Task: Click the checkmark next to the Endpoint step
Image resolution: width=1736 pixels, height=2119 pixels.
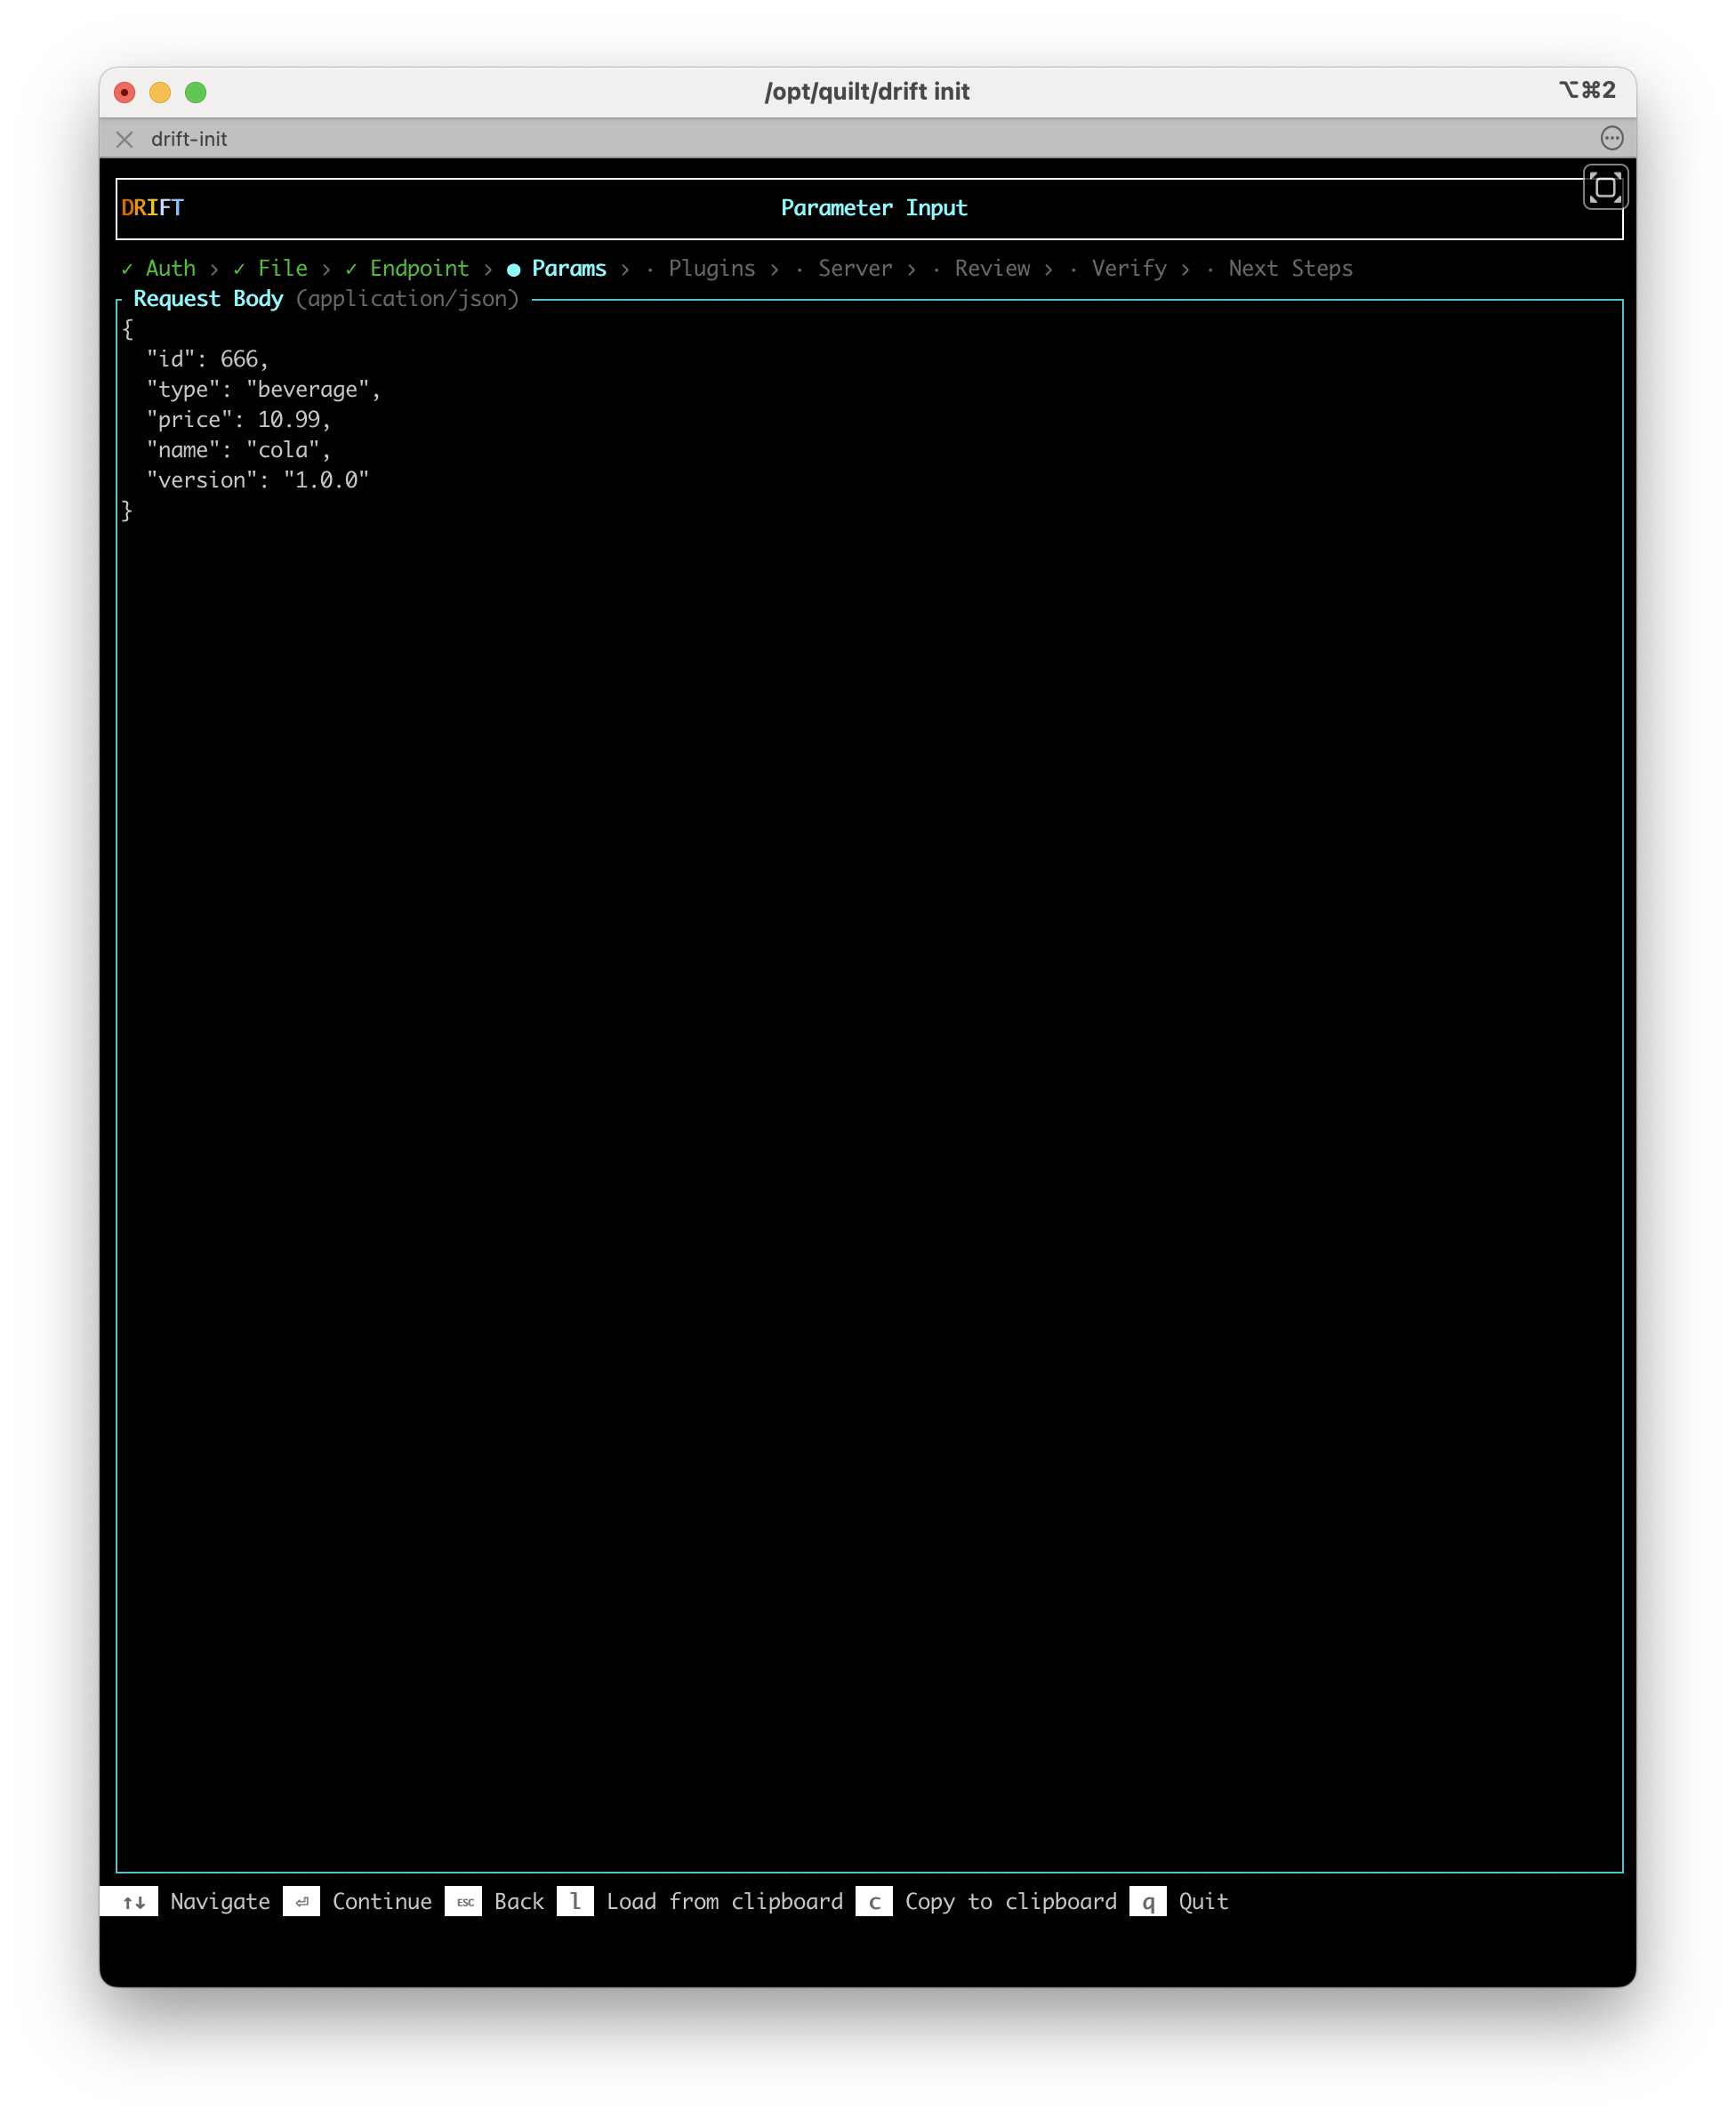Action: click(350, 268)
